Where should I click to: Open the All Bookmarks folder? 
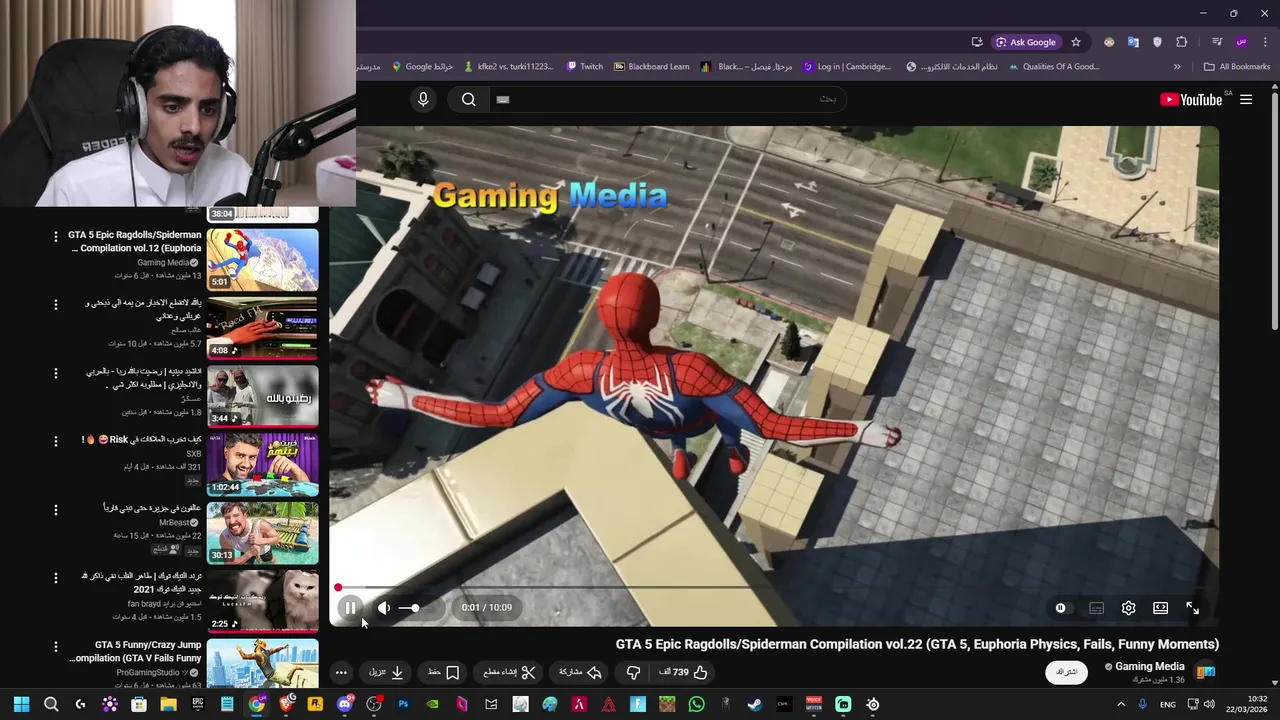1237,67
